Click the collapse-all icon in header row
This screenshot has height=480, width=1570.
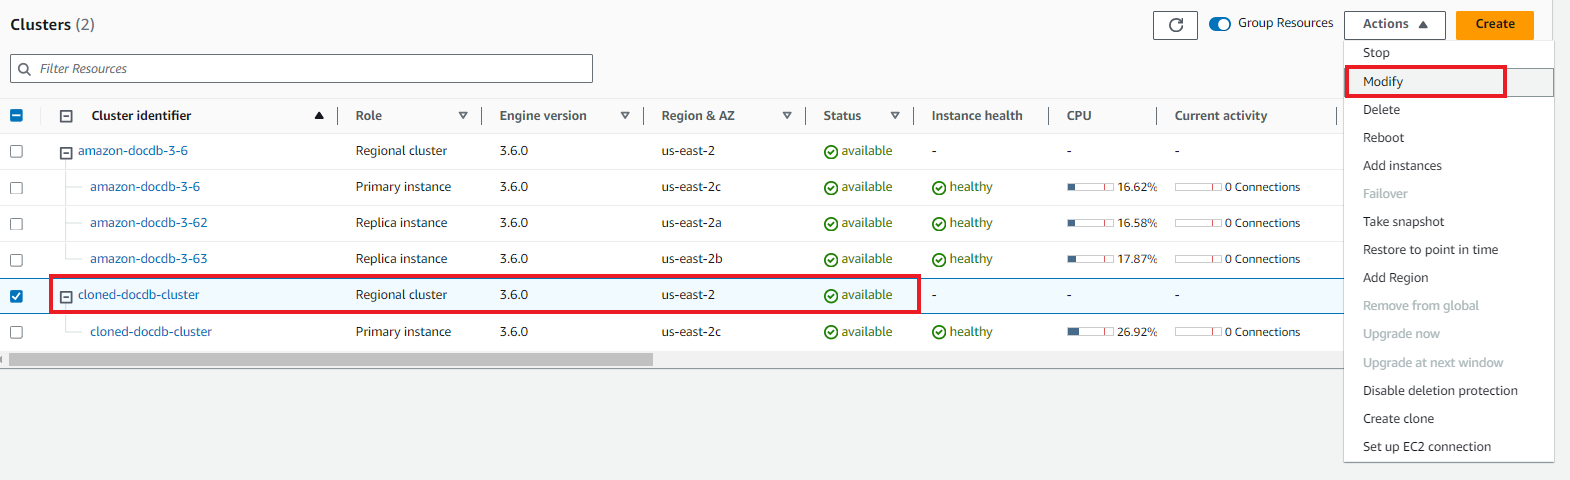point(66,116)
